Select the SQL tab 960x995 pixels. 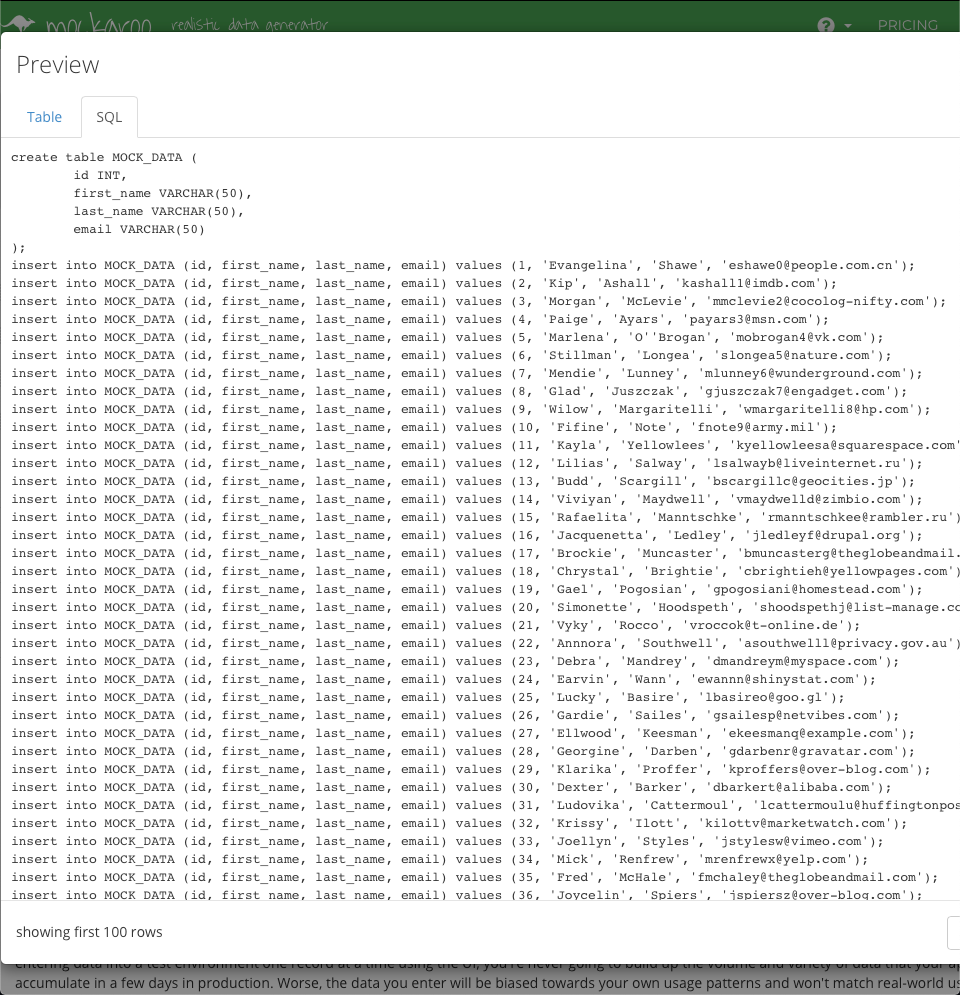(109, 117)
